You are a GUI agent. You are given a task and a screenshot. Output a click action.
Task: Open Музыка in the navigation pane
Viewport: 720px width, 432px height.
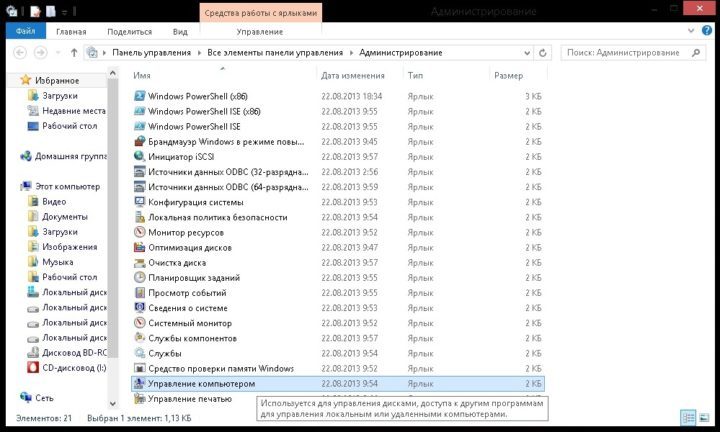click(x=57, y=262)
